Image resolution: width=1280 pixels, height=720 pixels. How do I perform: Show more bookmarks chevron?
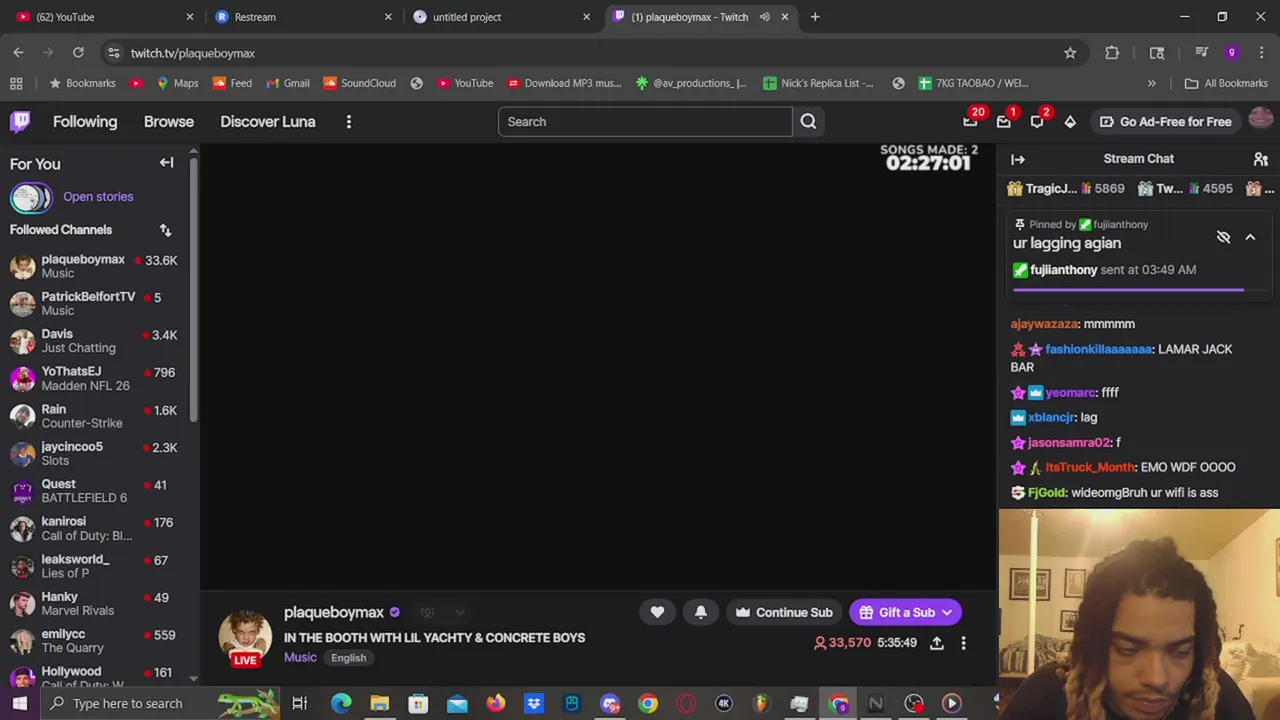click(1151, 83)
